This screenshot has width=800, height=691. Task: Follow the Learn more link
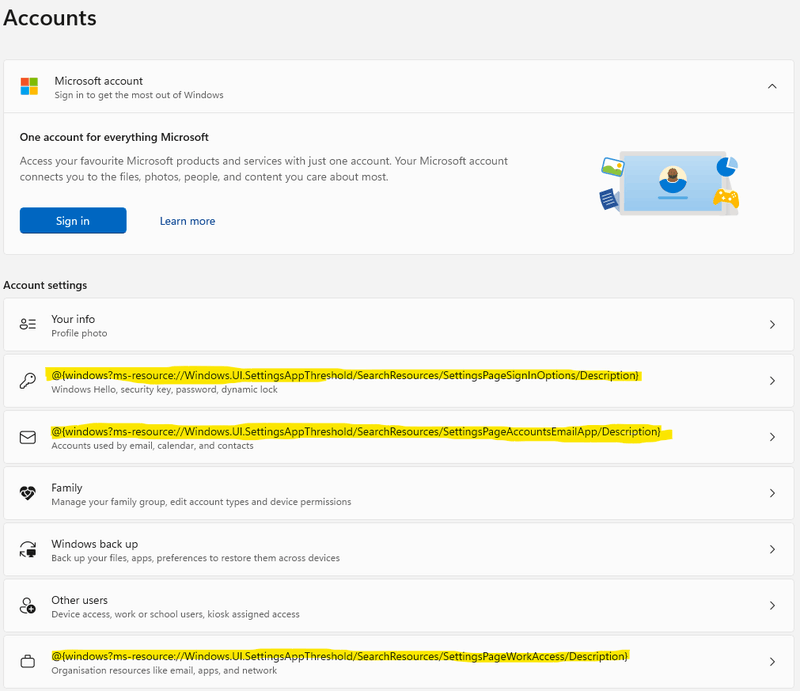[187, 221]
